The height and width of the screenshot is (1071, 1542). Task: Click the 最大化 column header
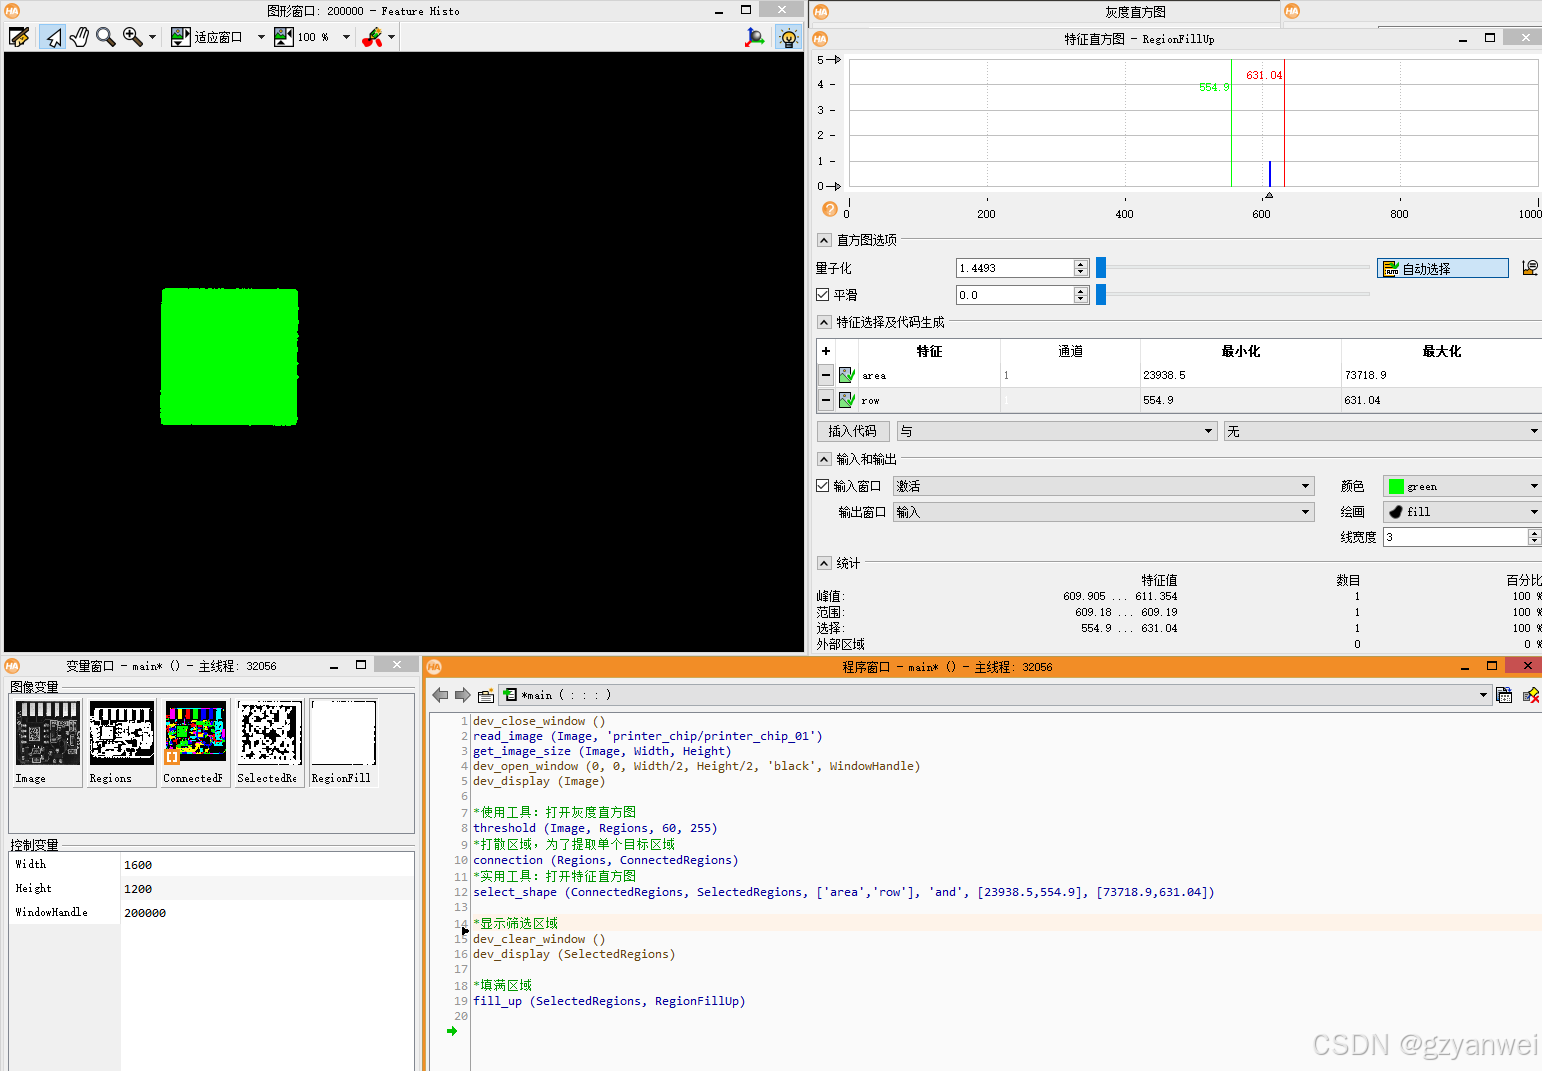tap(1441, 351)
